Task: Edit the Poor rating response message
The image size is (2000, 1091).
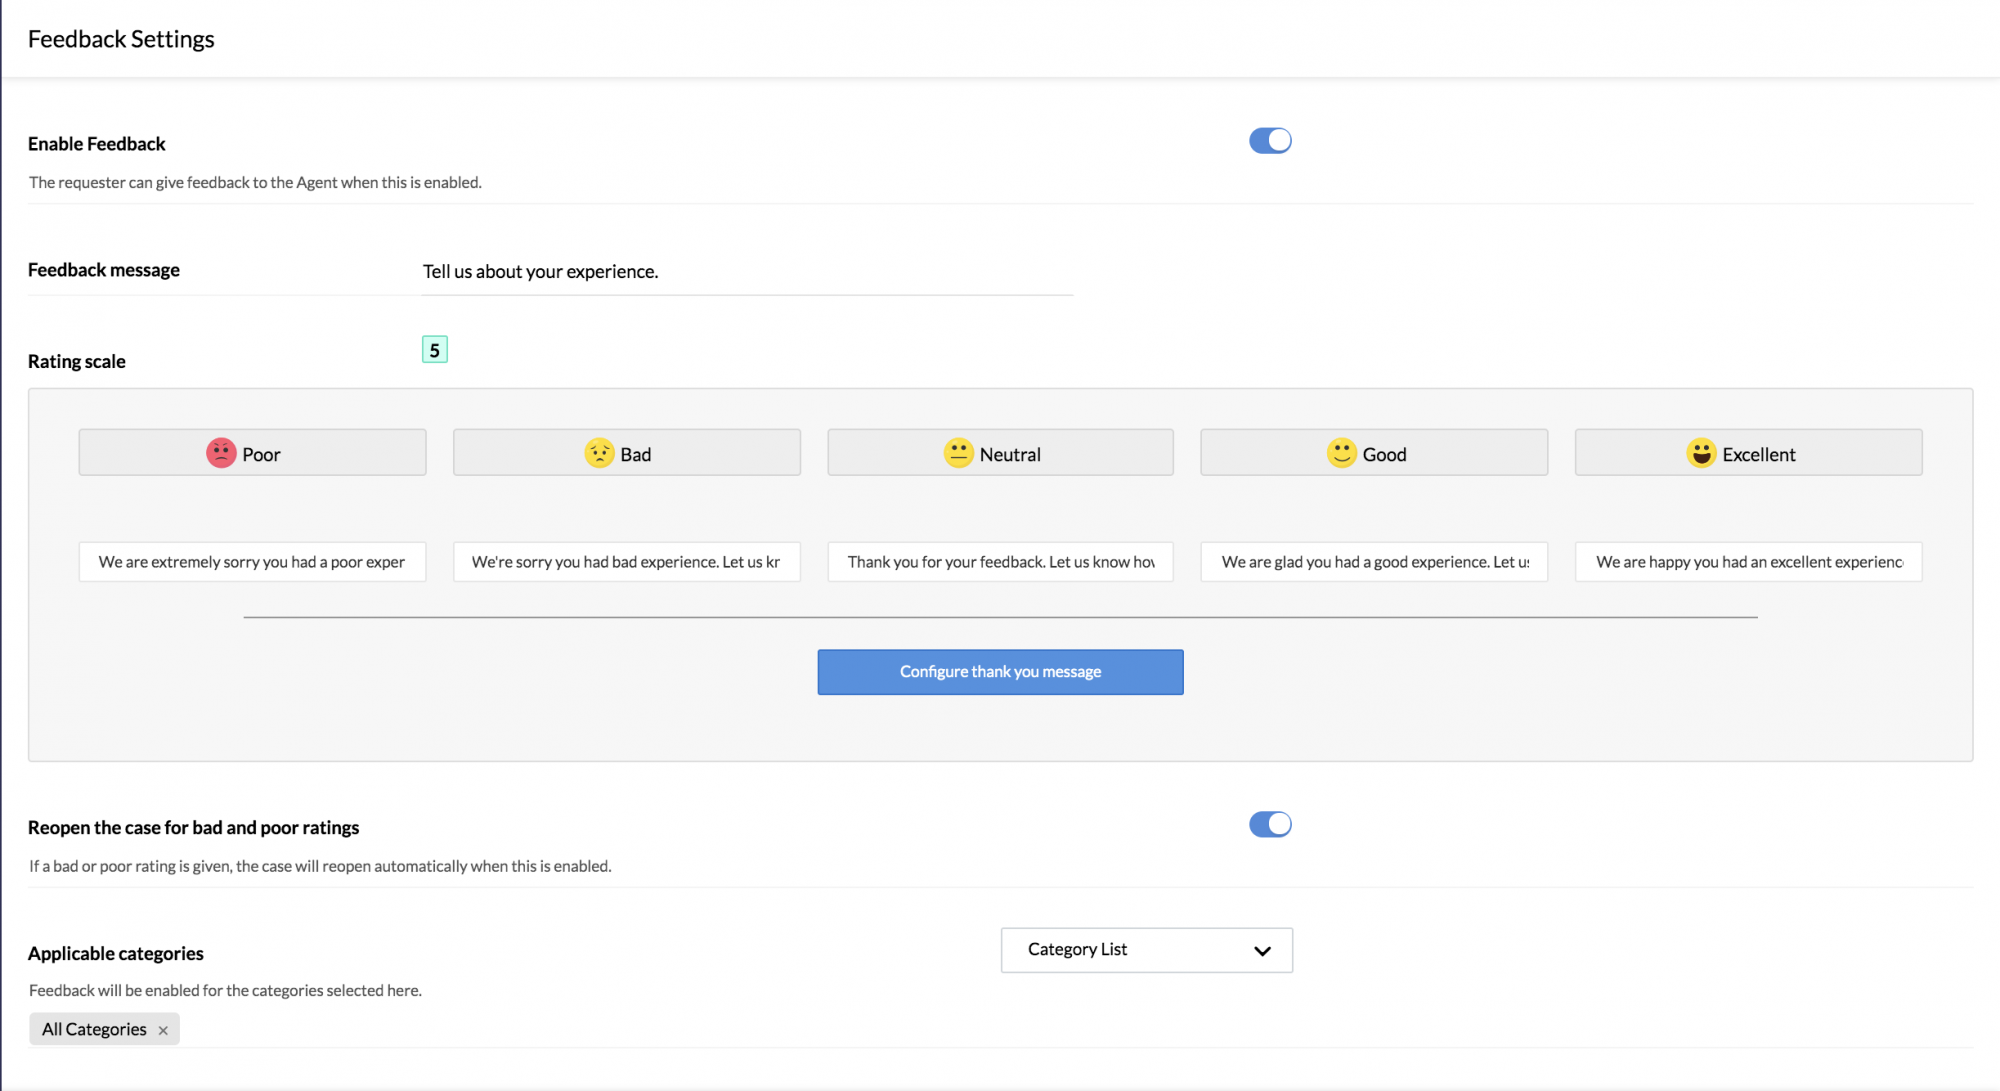Action: pyautogui.click(x=252, y=562)
